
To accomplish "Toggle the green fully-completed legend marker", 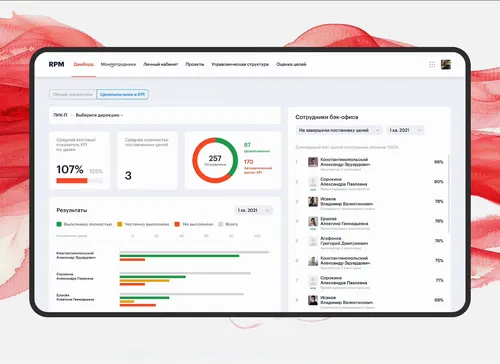I will pos(59,224).
